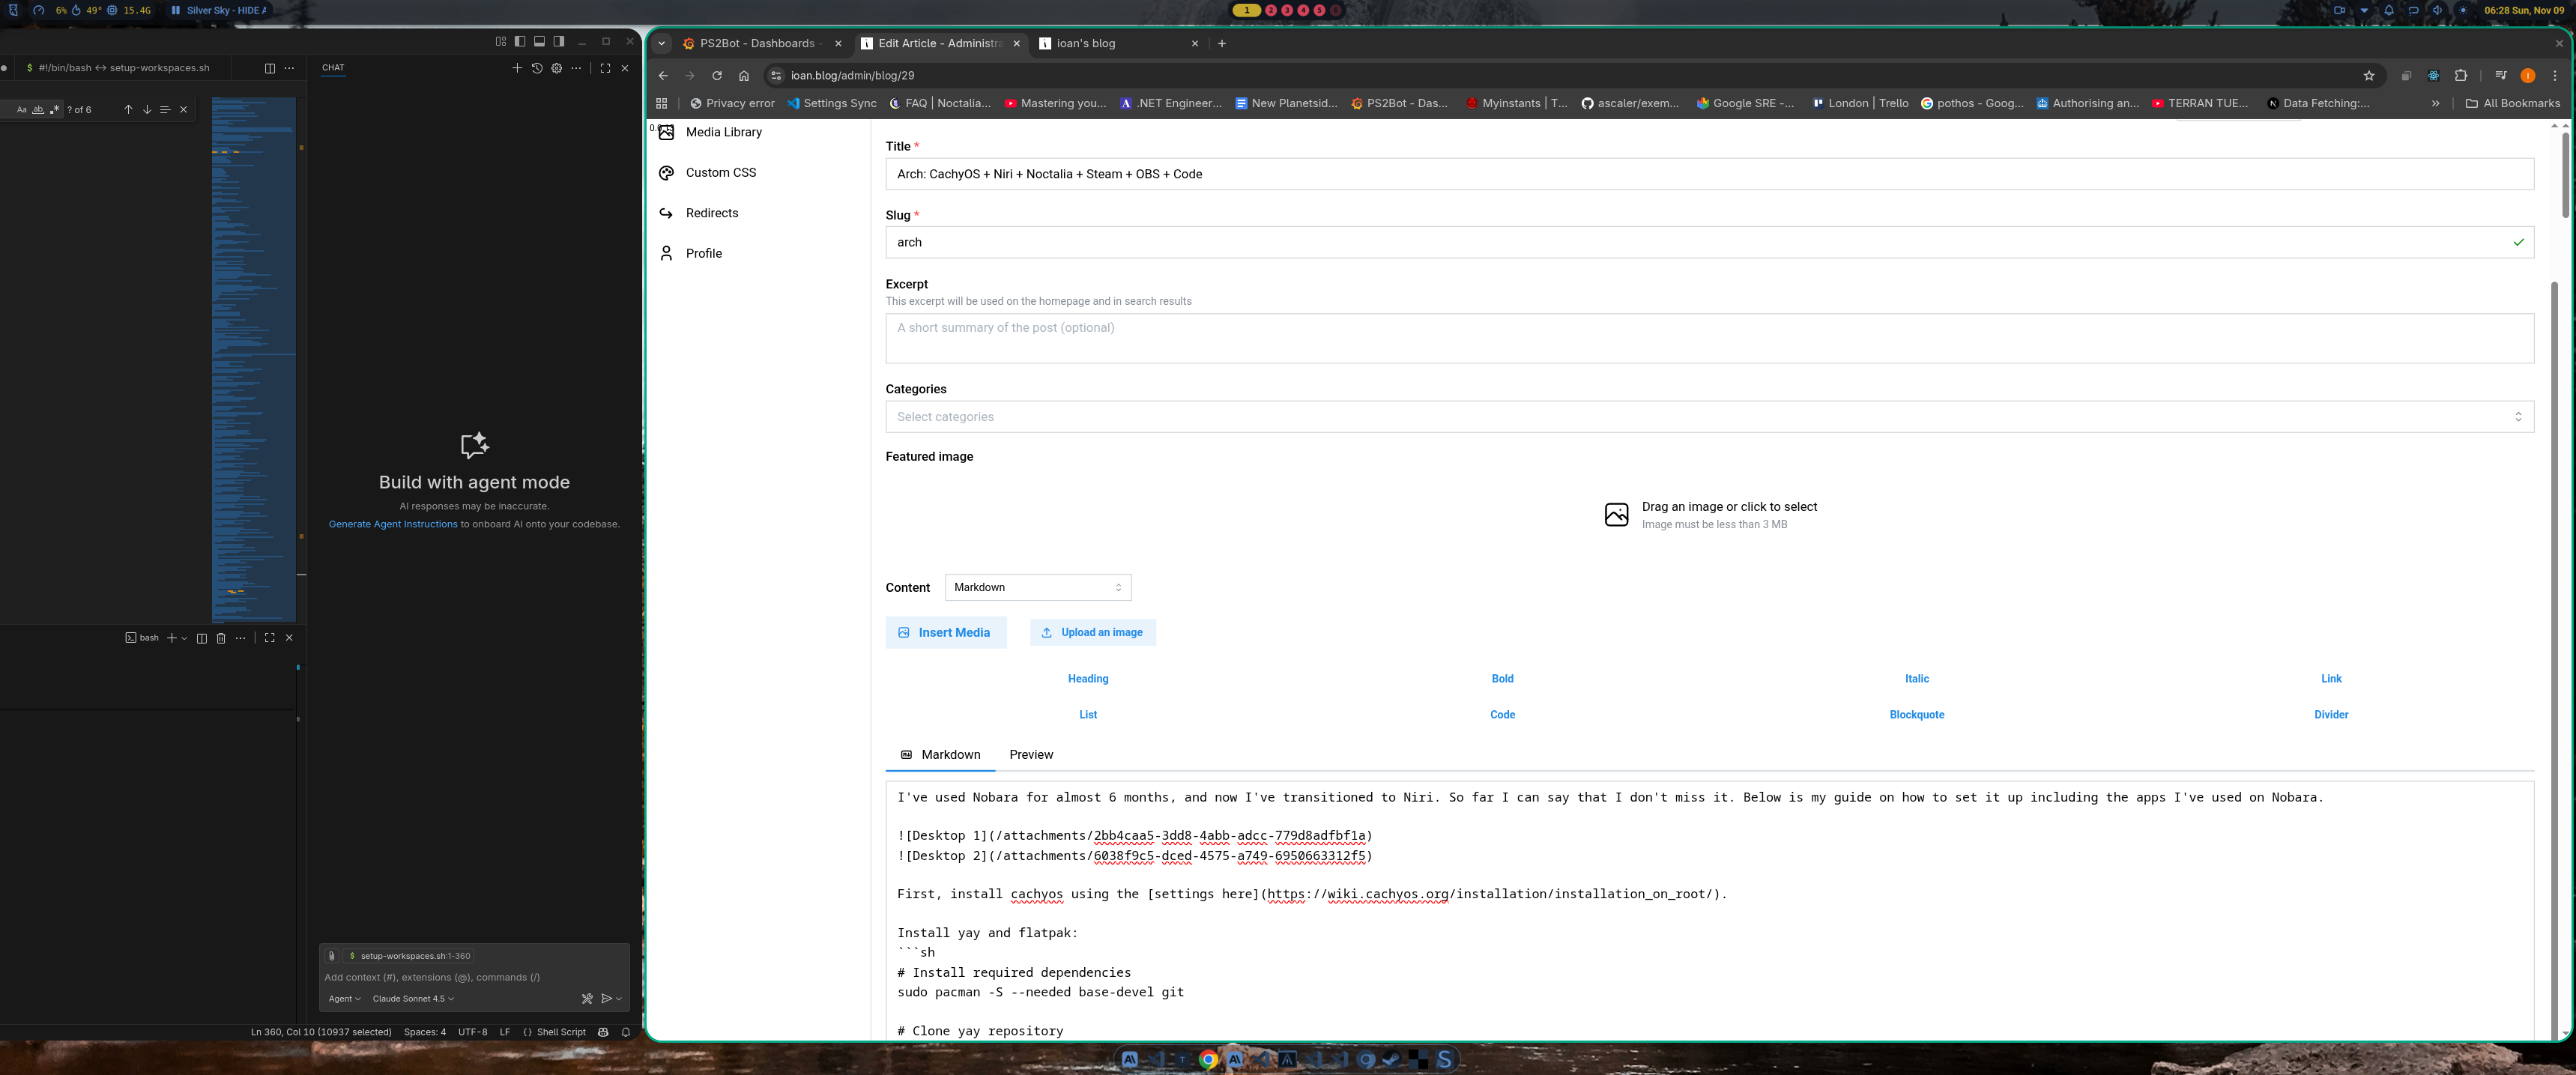Click Upload an image button
This screenshot has height=1075, width=2576.
(x=1092, y=633)
